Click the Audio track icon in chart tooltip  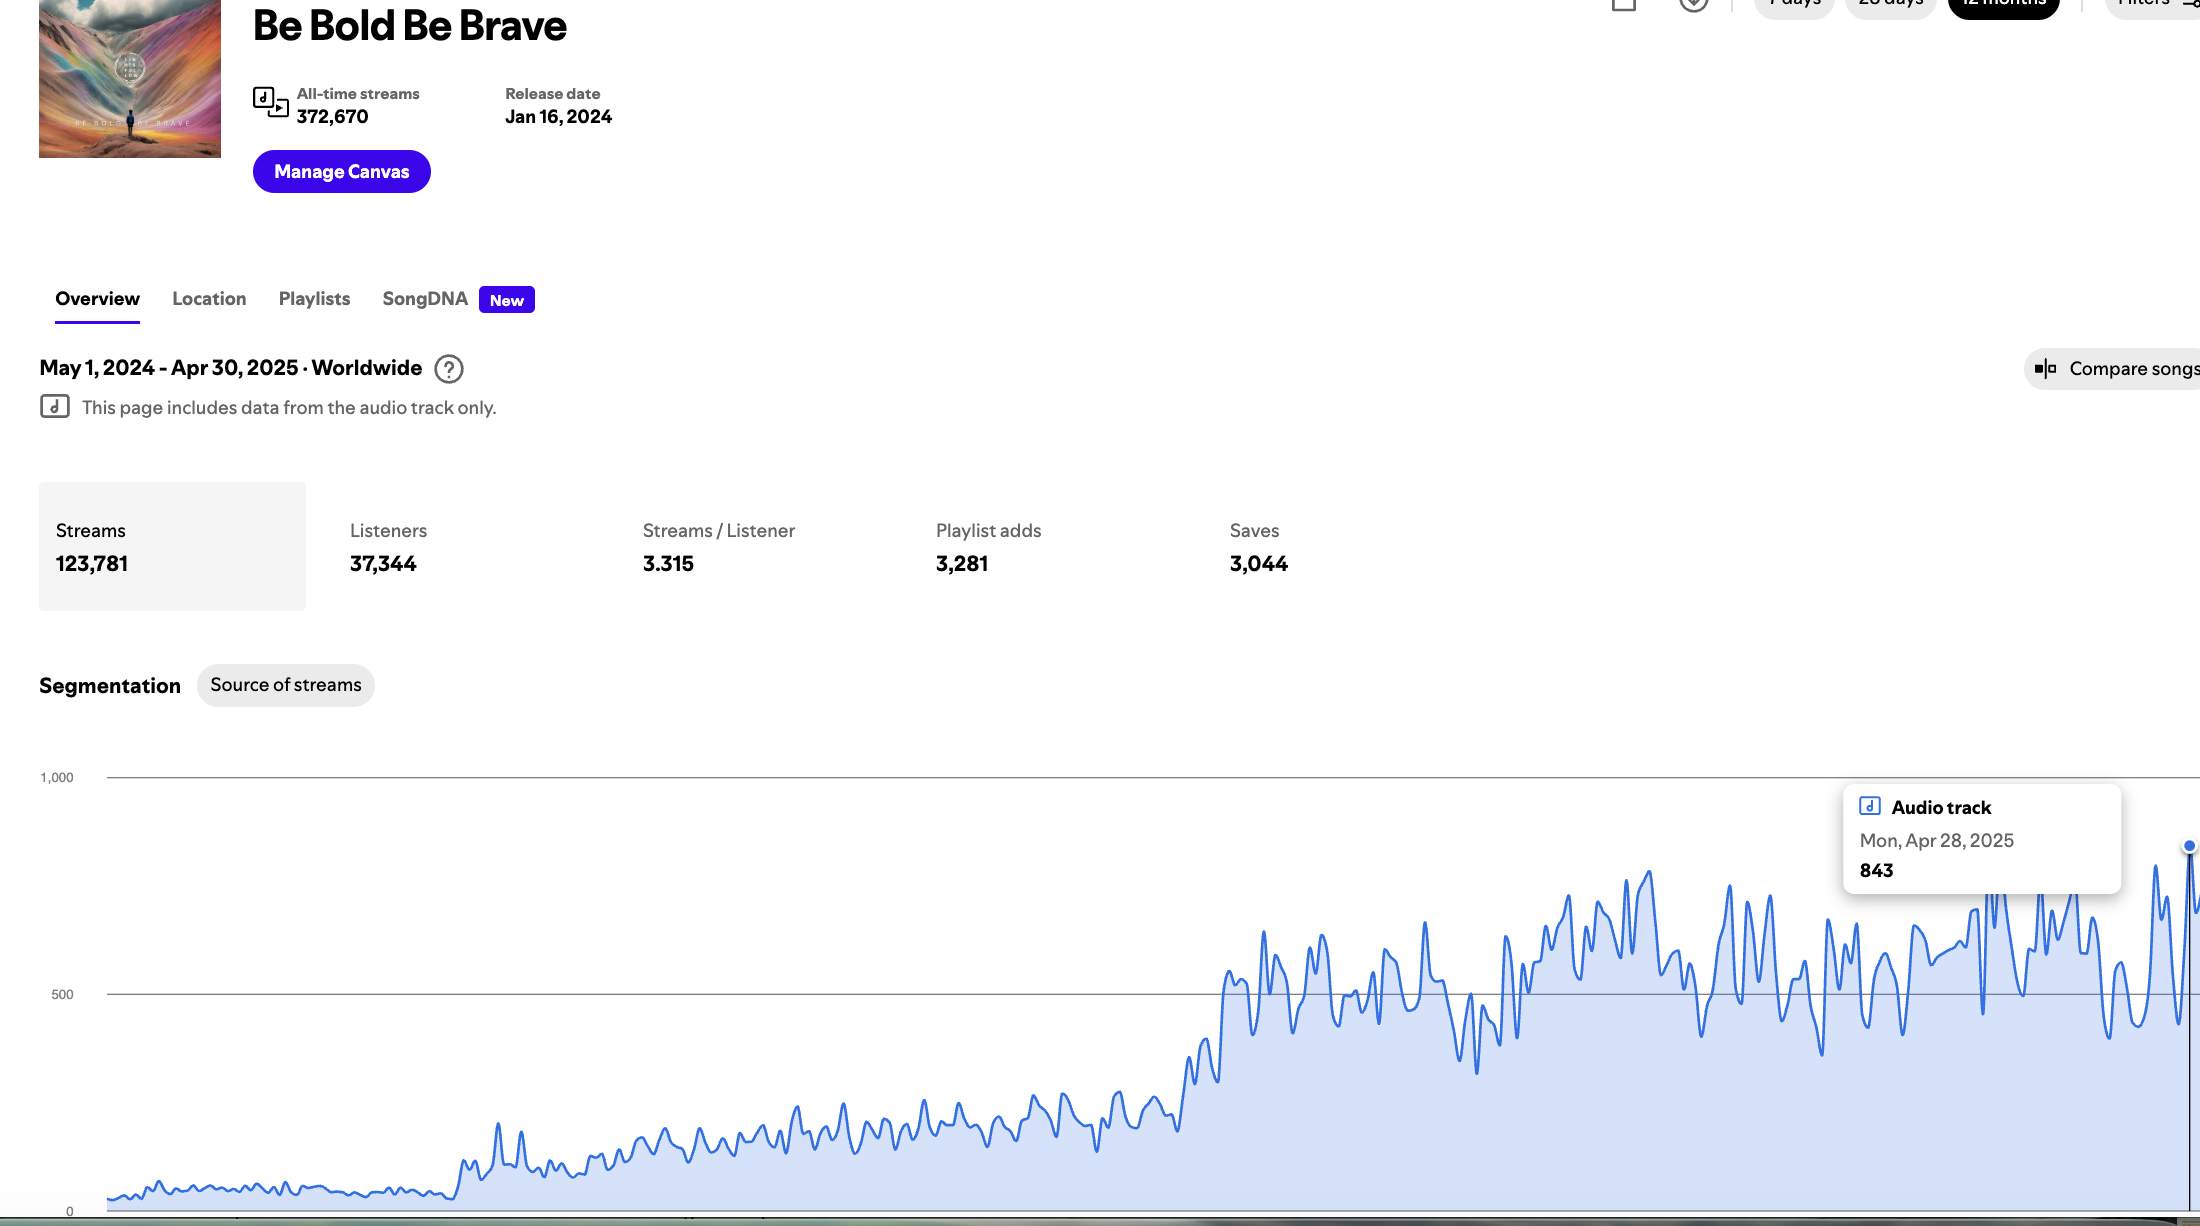1869,806
